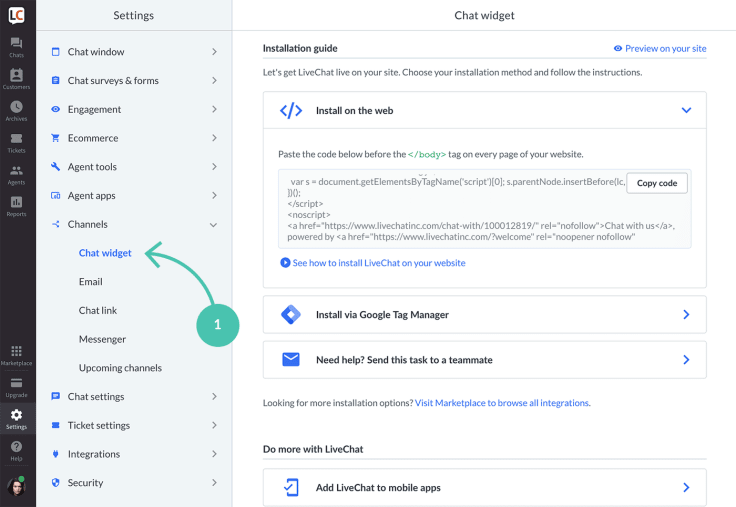736x507 pixels.
Task: Collapse the Install on the web panel
Action: tap(686, 110)
